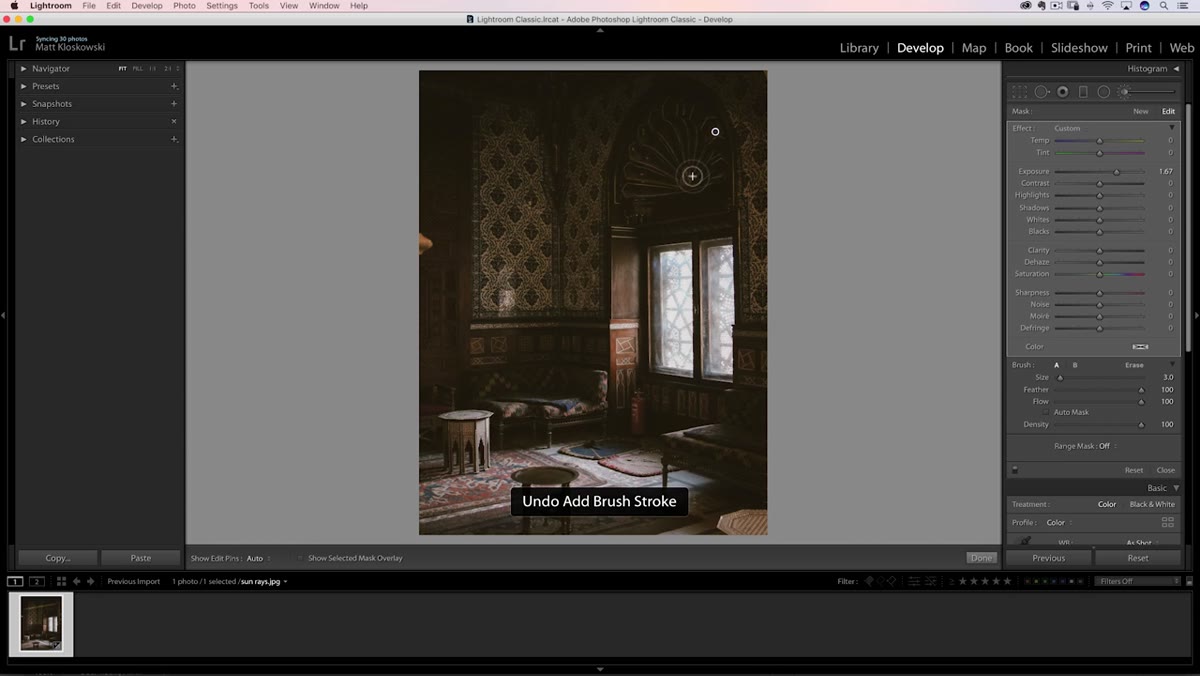Enable the Auto Mask checkbox

click(1047, 412)
